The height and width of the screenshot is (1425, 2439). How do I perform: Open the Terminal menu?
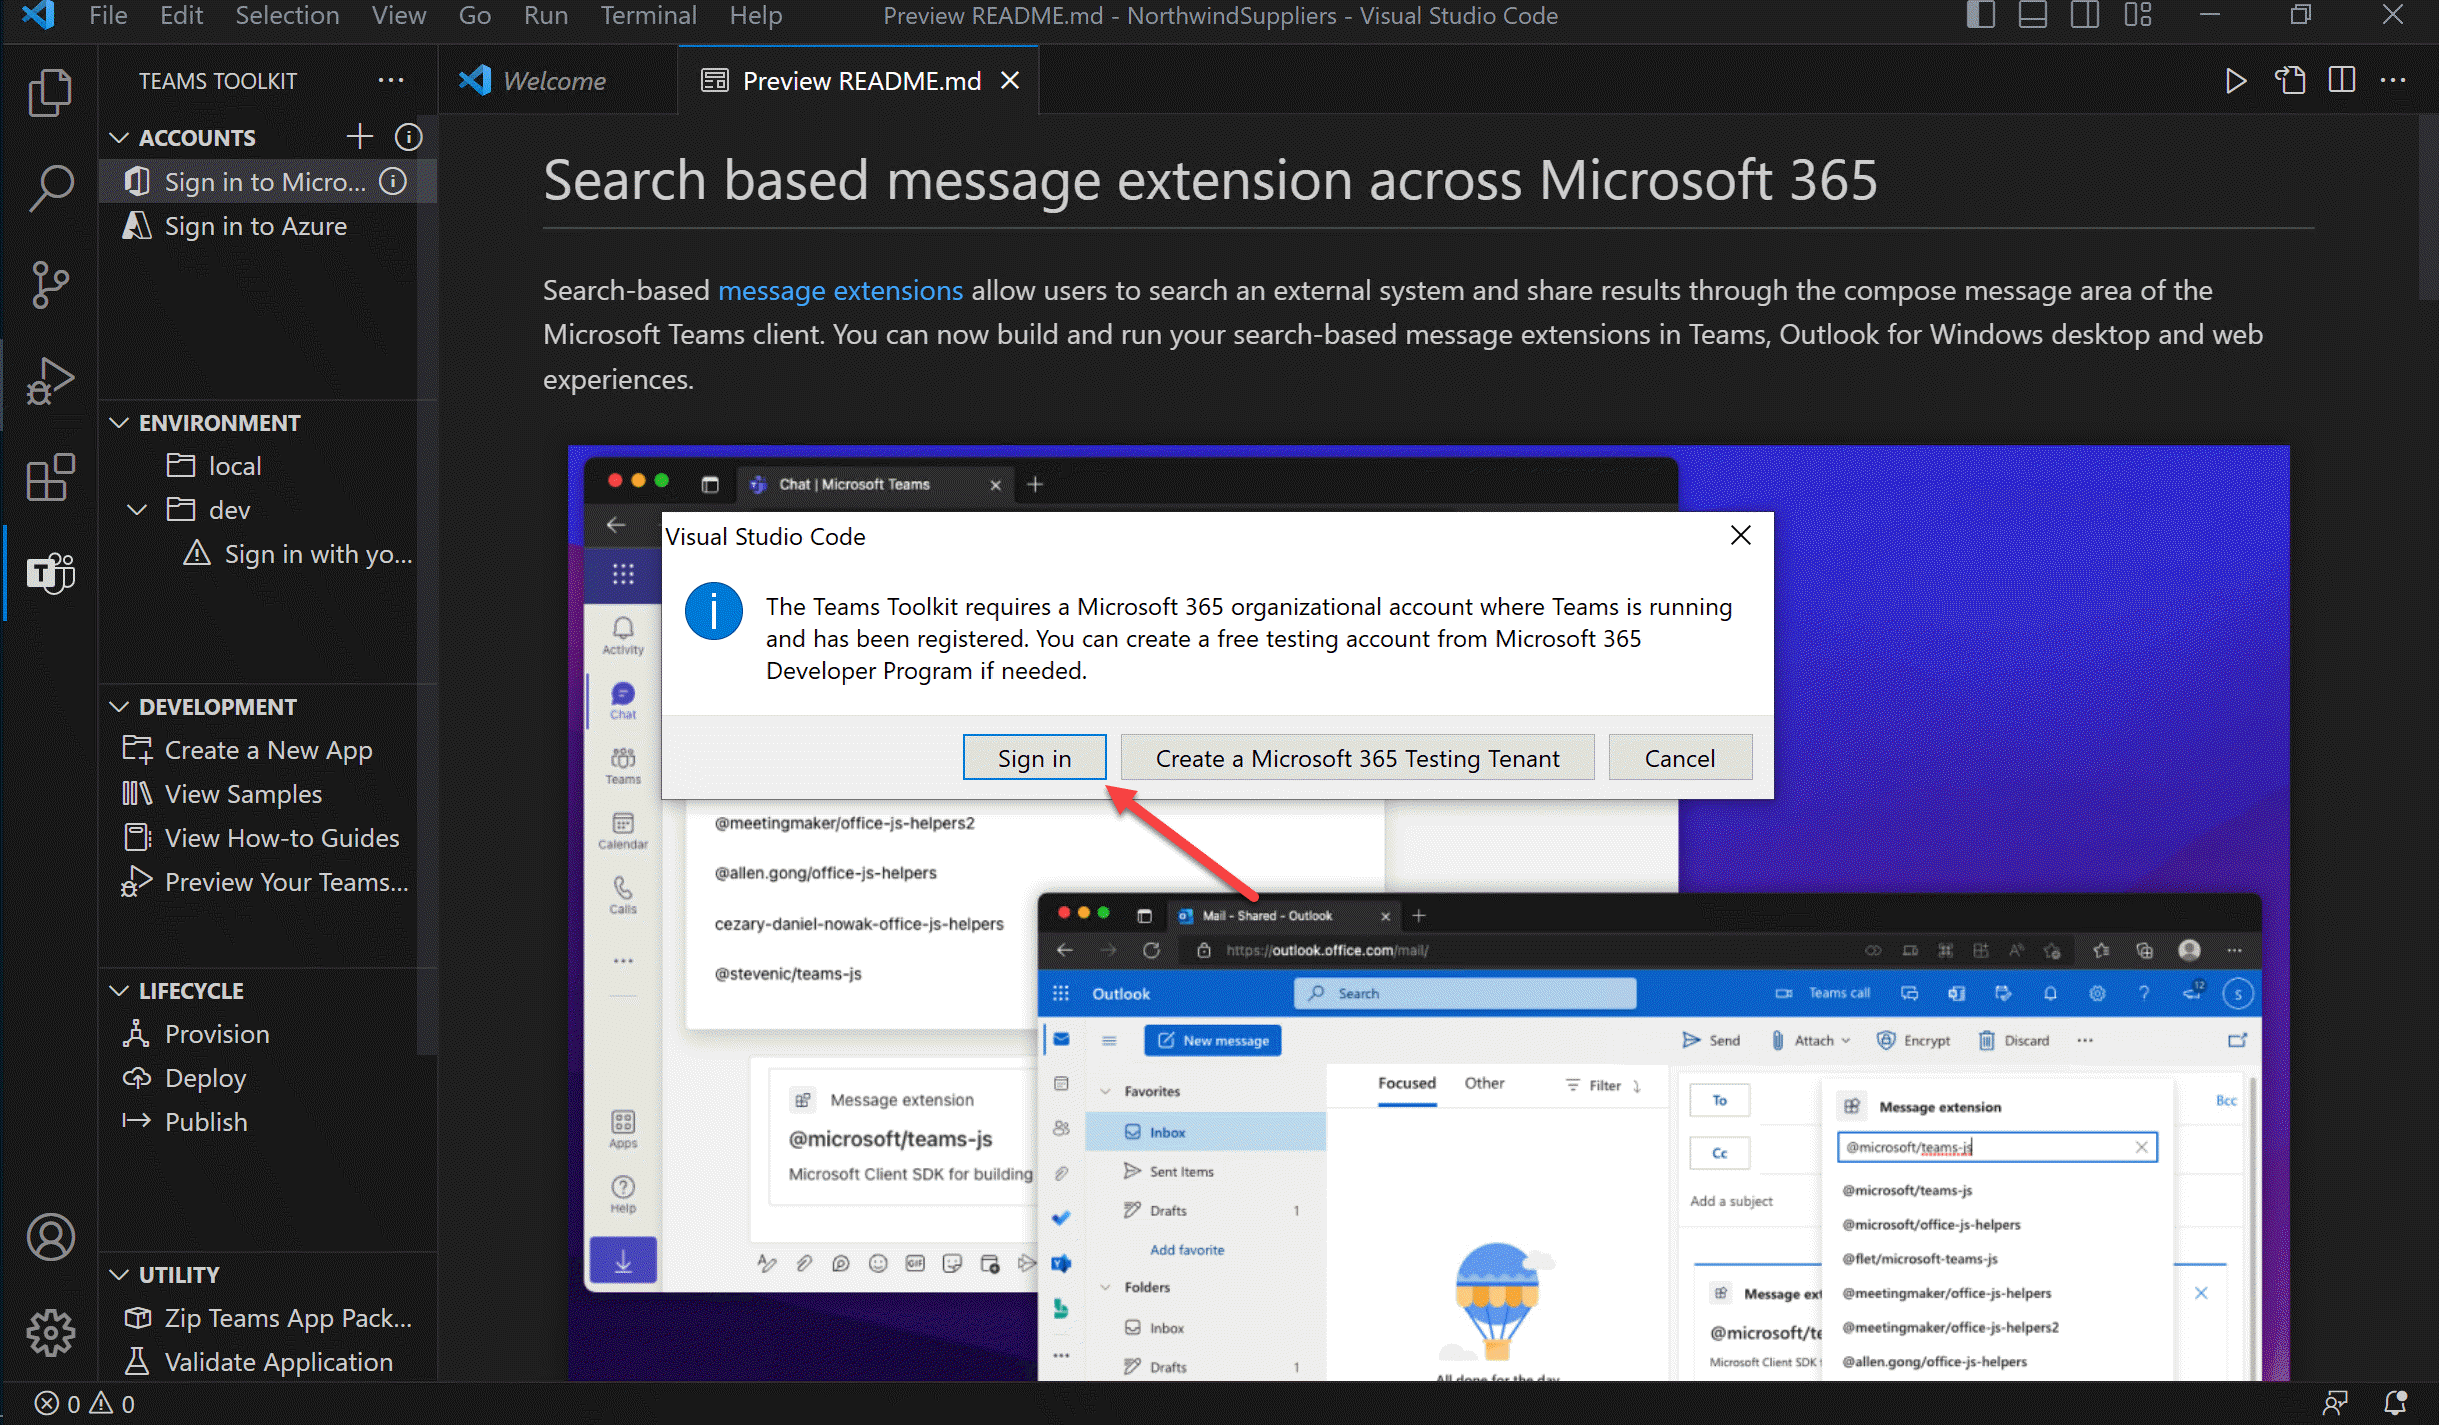(x=648, y=16)
